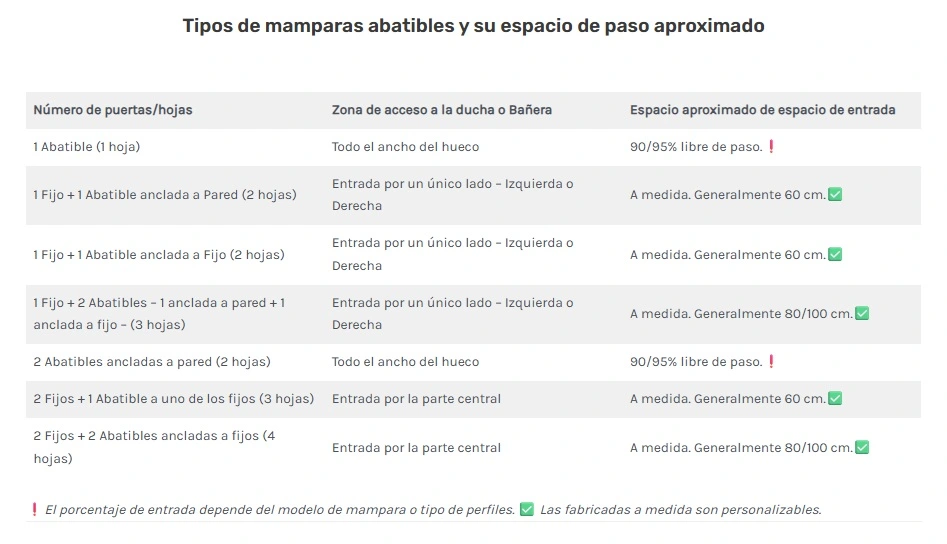The width and height of the screenshot is (947, 544).
Task: Click the 'Las fabricadas a medida son personalizables' note
Action: (680, 510)
